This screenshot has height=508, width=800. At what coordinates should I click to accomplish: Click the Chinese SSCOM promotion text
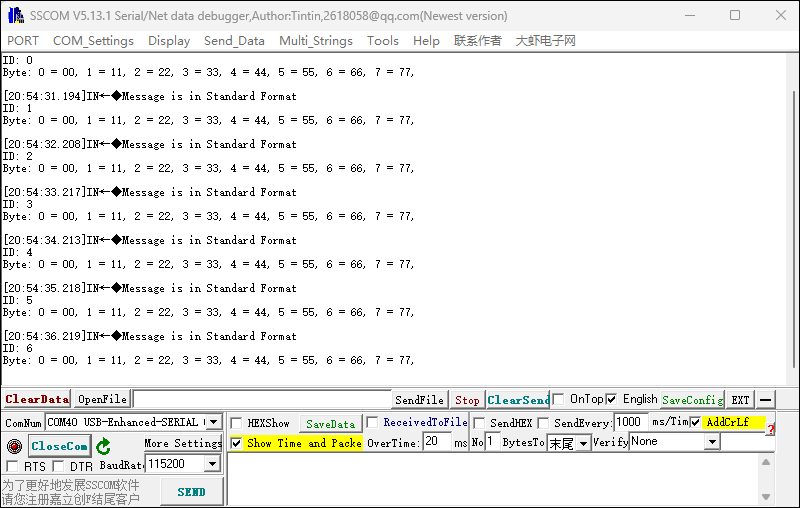70,492
